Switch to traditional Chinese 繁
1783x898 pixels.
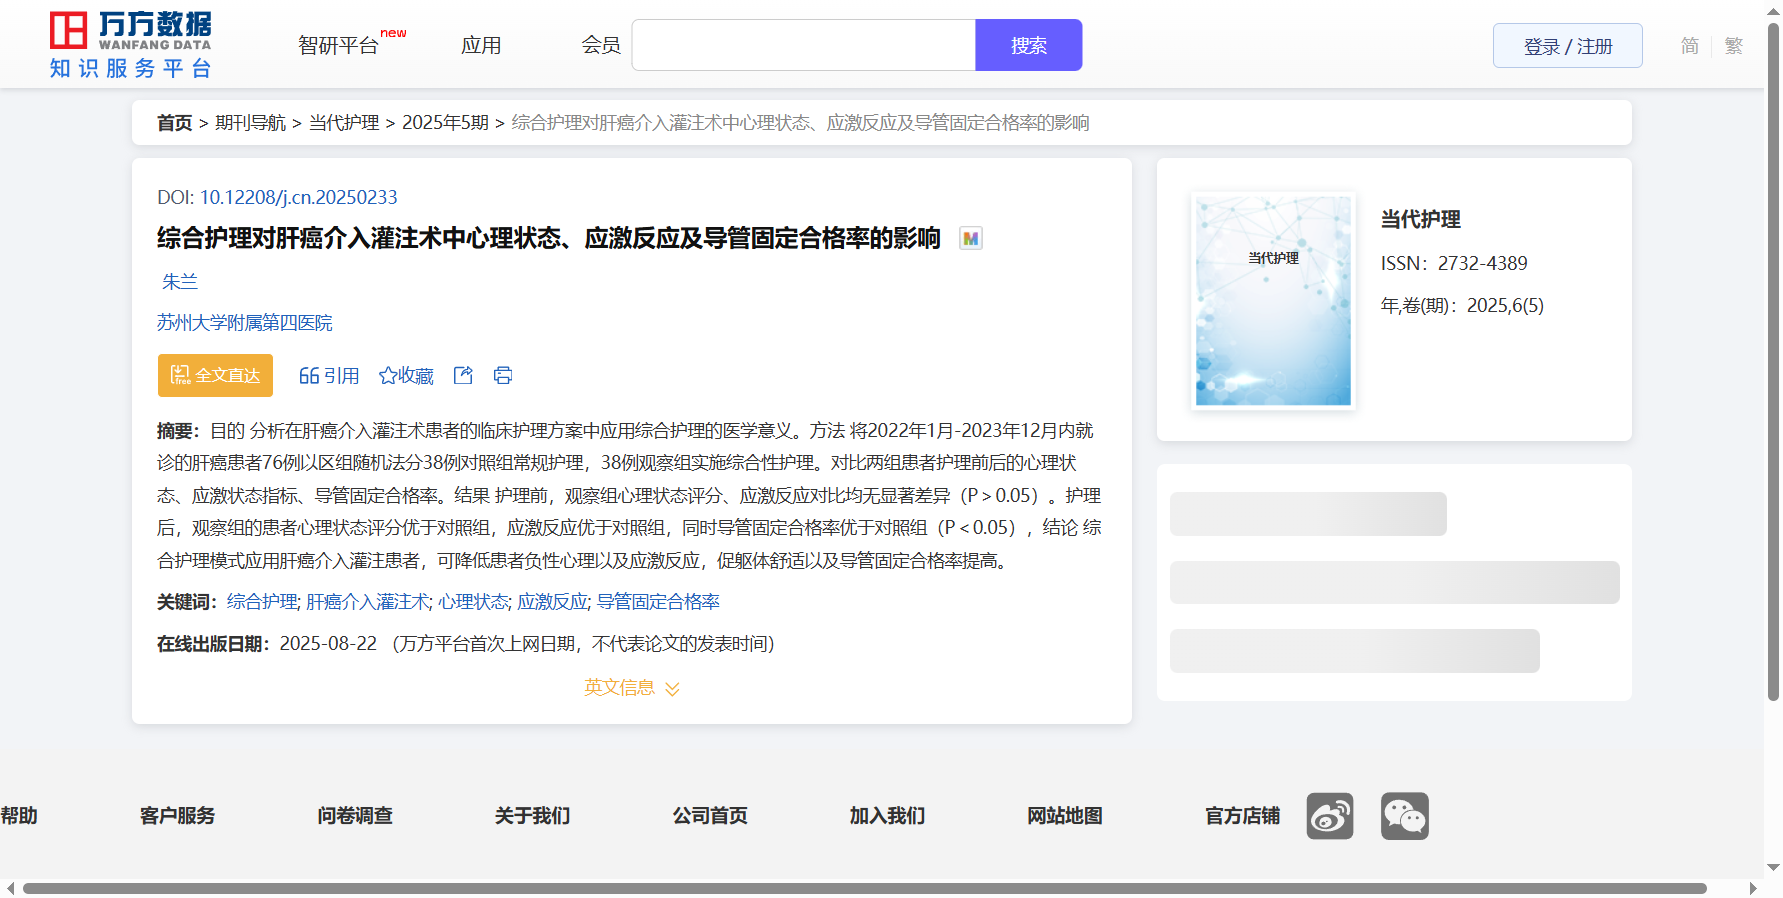(x=1733, y=46)
